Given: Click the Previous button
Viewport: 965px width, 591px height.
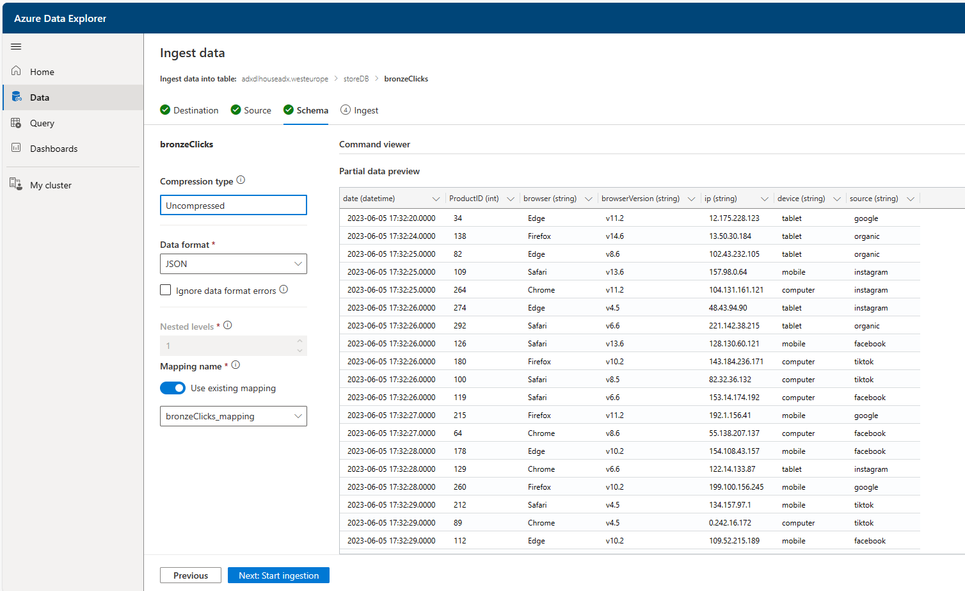Looking at the screenshot, I should pos(191,575).
